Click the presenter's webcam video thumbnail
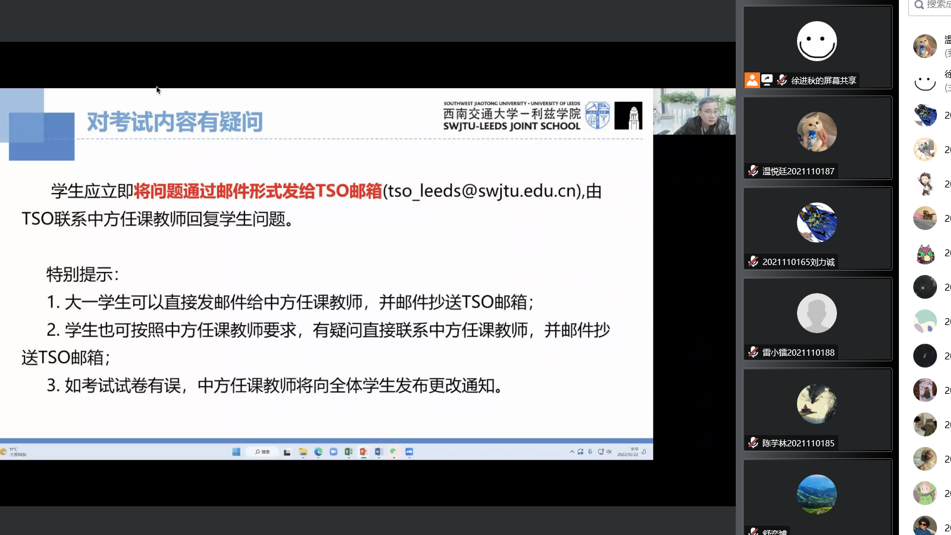Screen dimensions: 951x535 coord(694,112)
